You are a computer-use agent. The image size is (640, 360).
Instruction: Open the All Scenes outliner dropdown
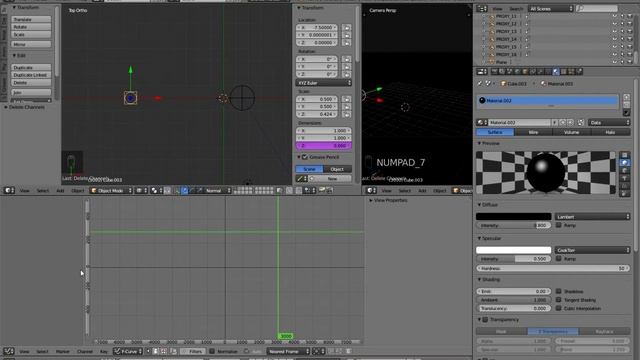click(551, 9)
